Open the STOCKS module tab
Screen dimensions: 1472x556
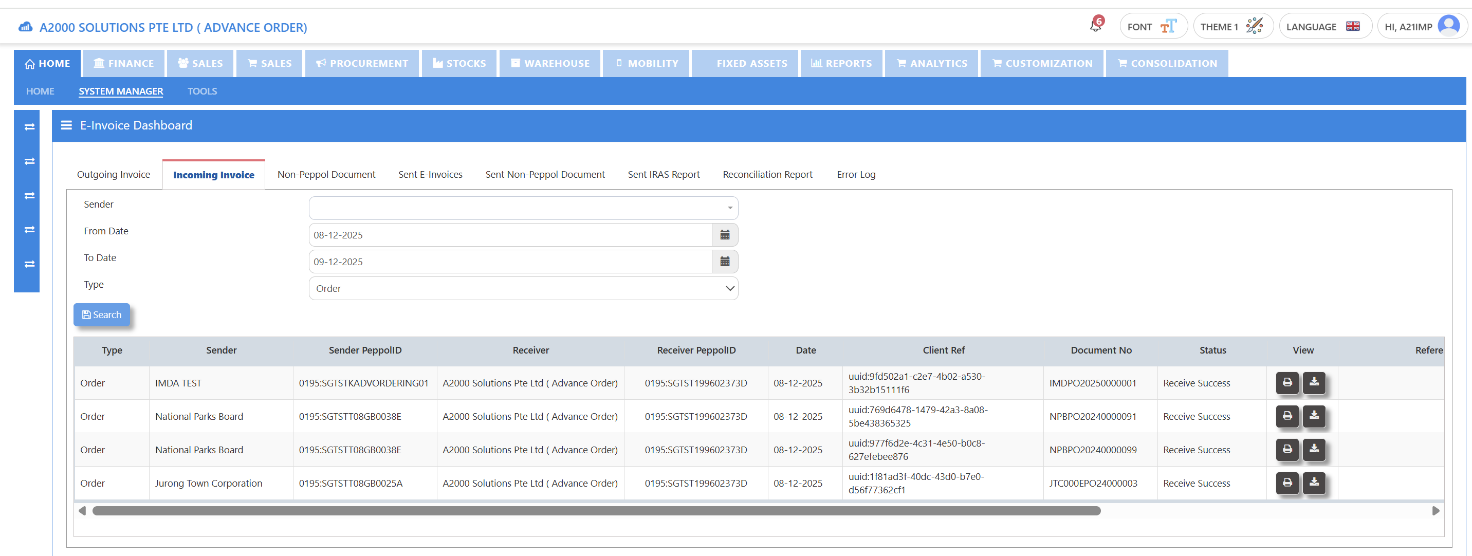[x=459, y=63]
